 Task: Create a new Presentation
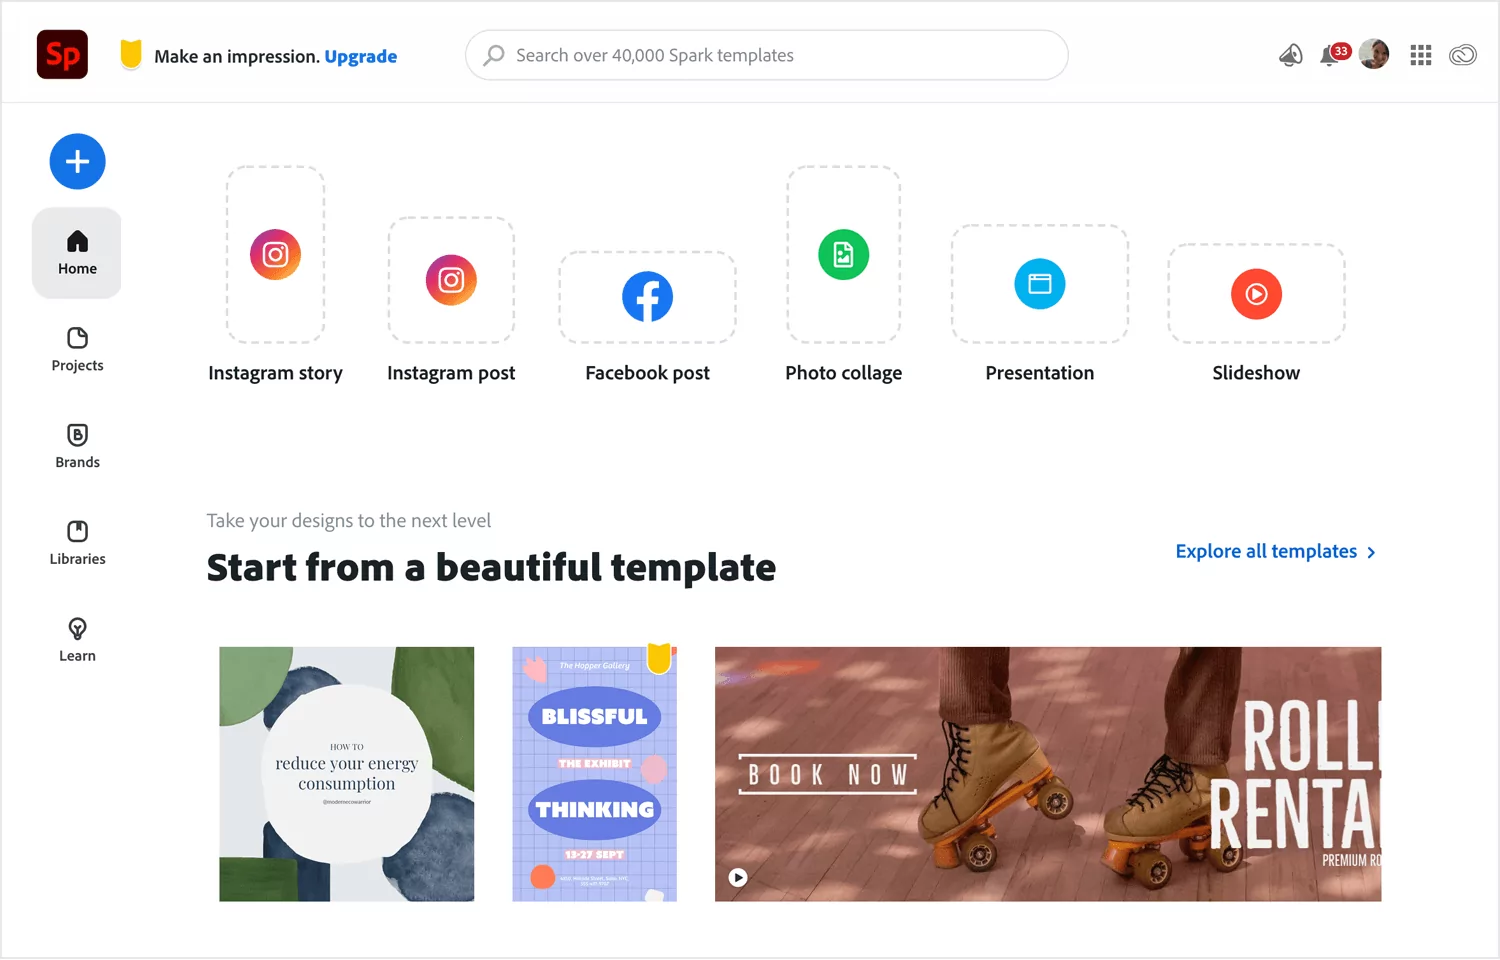click(1039, 284)
